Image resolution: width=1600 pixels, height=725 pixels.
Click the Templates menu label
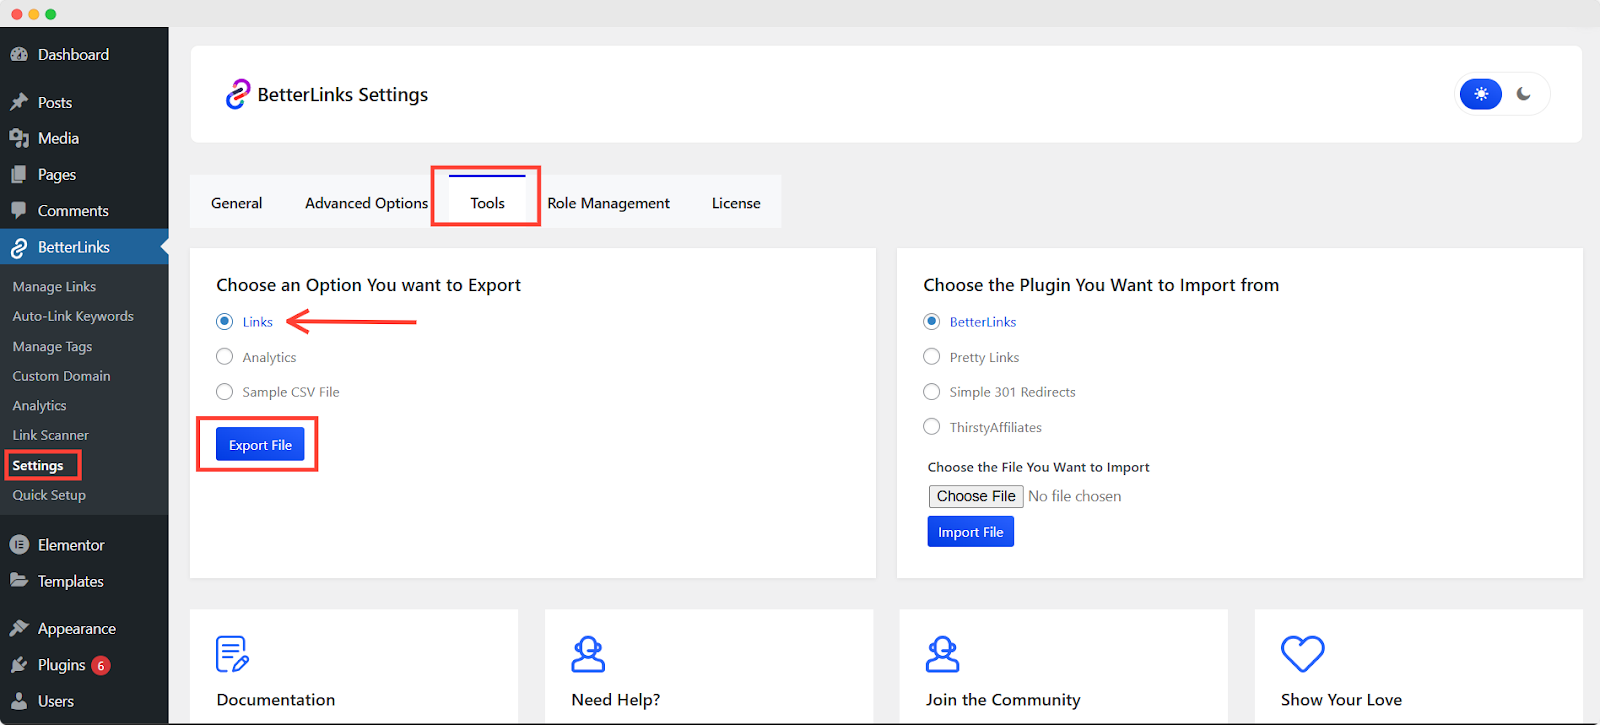click(71, 581)
